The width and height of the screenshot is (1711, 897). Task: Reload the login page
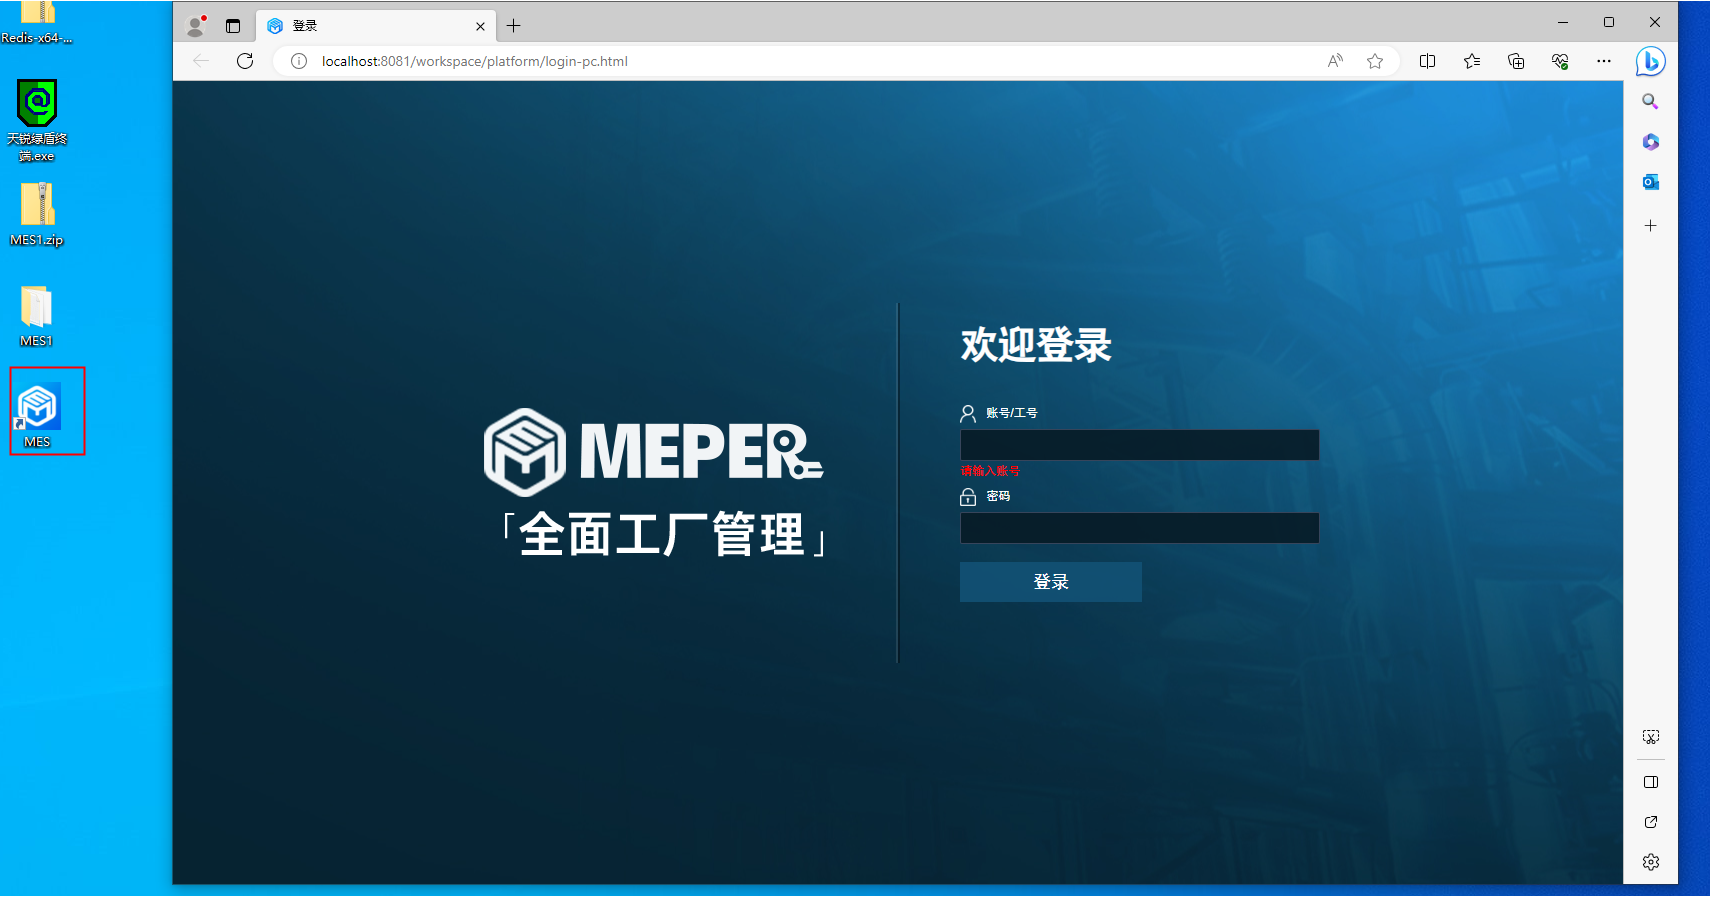pos(245,61)
